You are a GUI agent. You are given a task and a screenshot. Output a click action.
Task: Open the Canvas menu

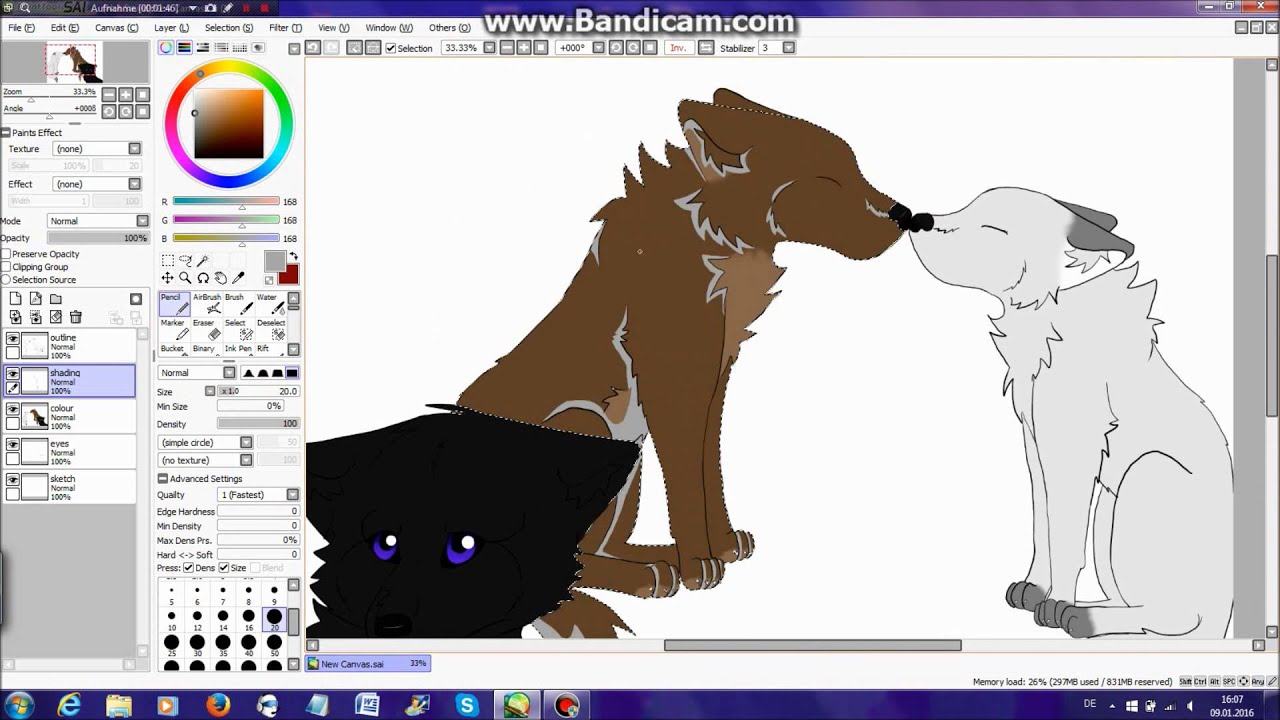pyautogui.click(x=117, y=28)
